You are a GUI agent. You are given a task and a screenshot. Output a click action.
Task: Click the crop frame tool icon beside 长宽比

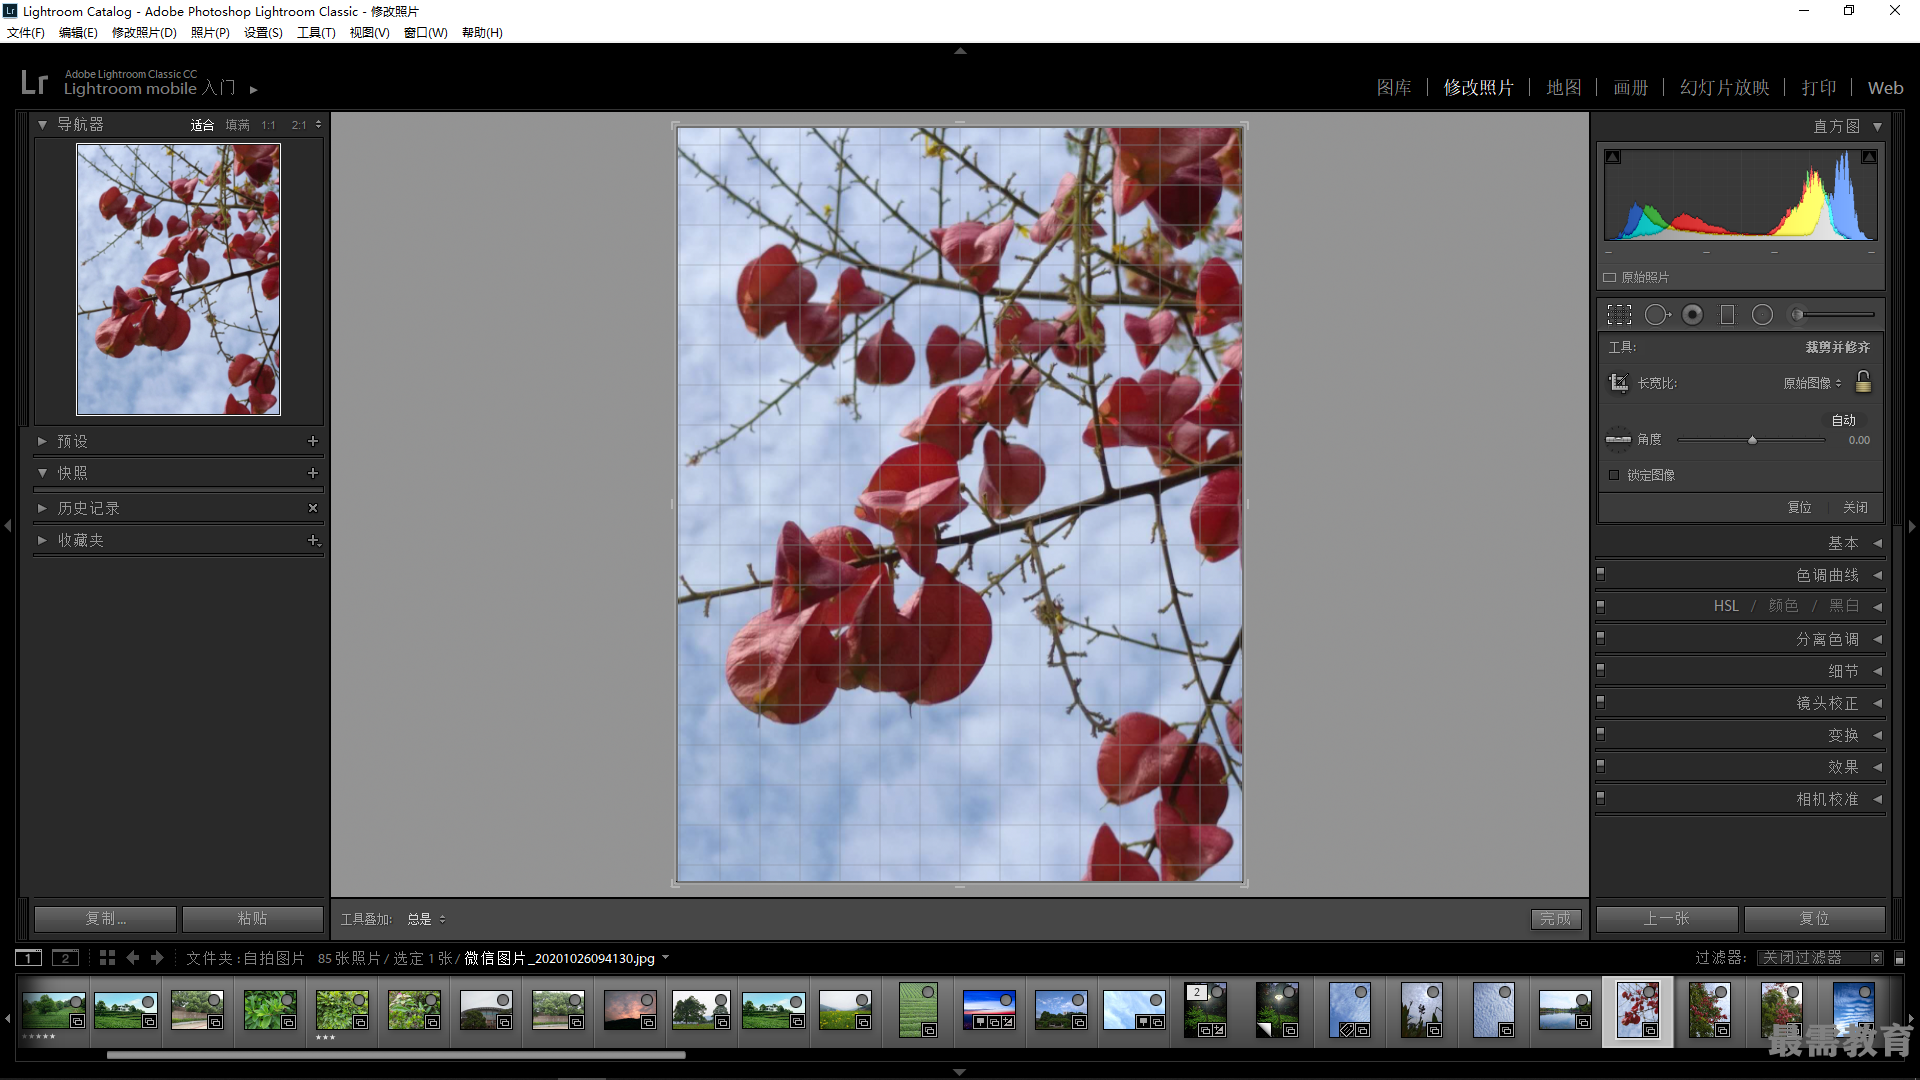(x=1618, y=383)
